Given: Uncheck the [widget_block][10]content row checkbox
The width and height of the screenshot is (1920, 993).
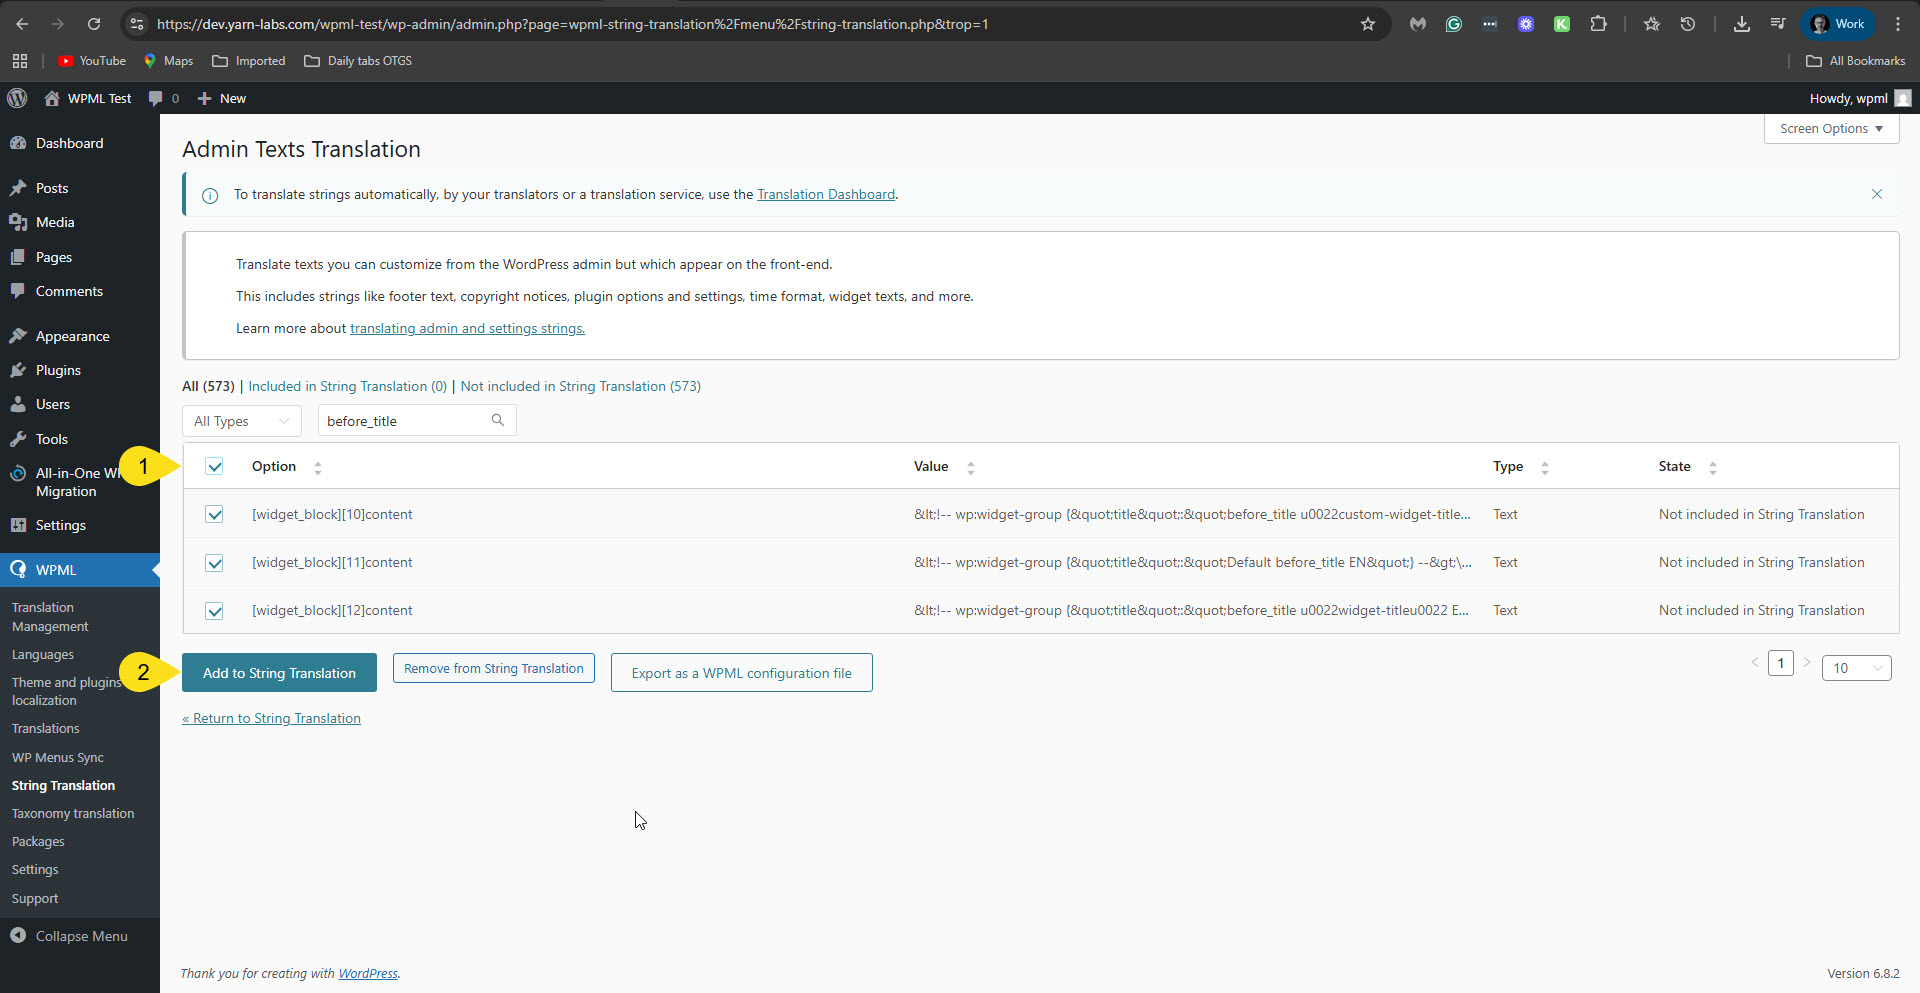Looking at the screenshot, I should point(214,514).
